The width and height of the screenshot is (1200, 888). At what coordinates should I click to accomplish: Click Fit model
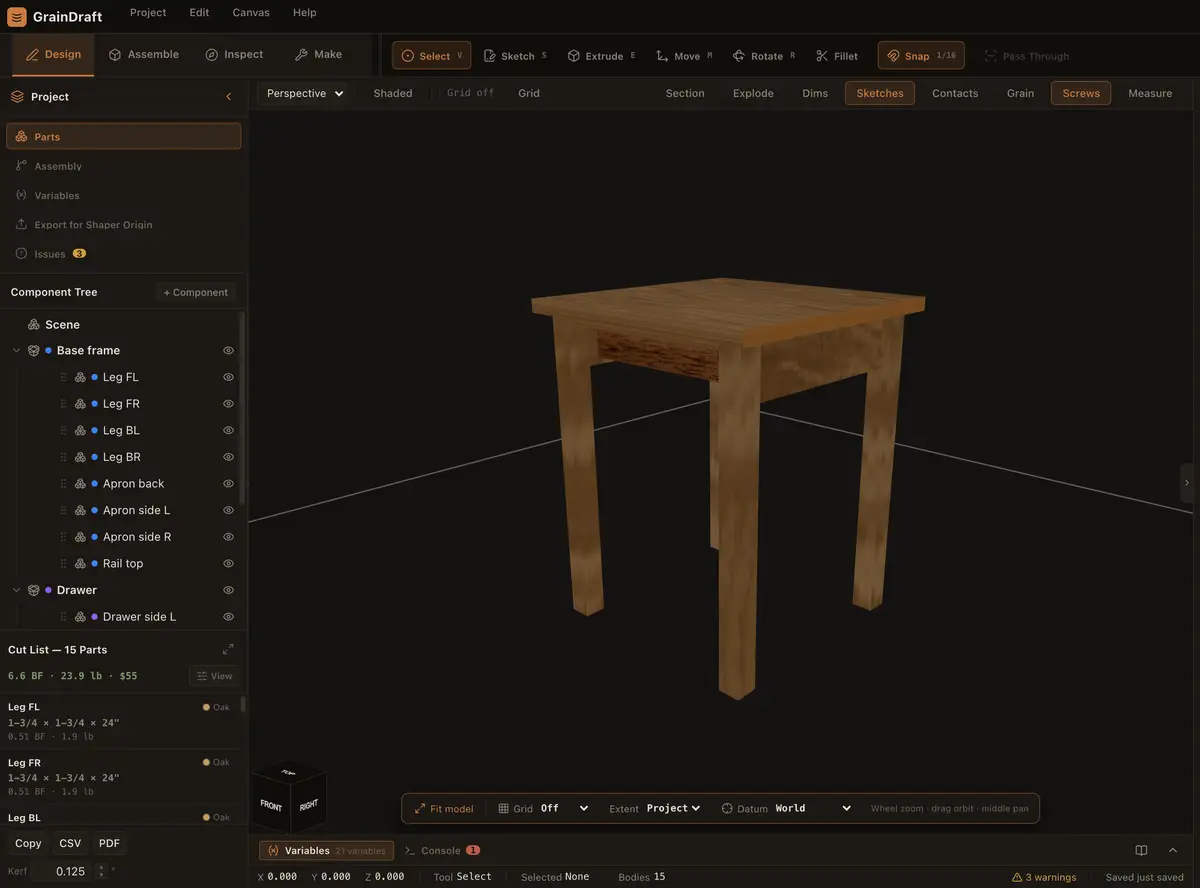click(x=445, y=808)
